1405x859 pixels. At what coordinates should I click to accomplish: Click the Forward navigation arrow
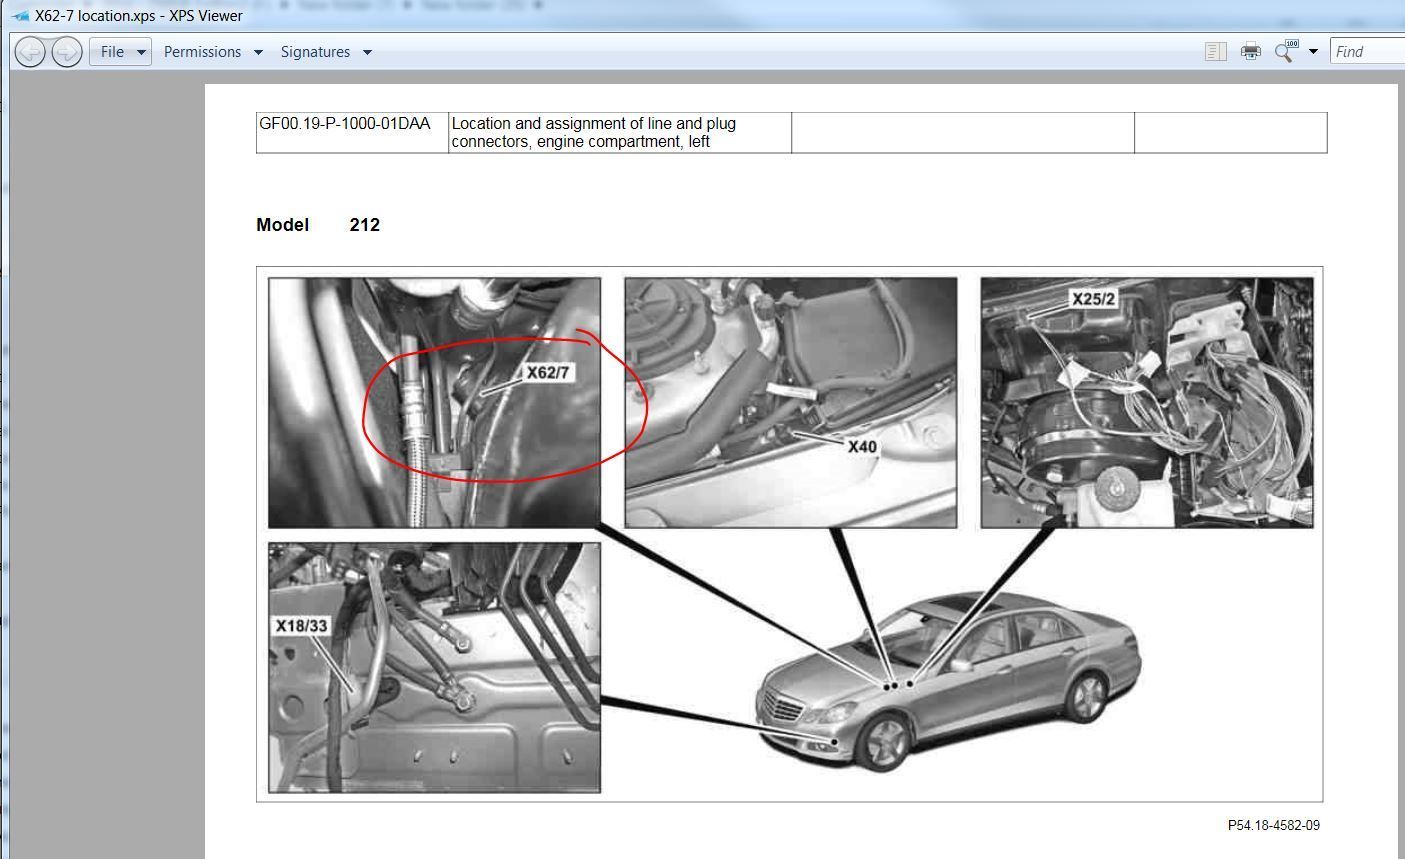(x=66, y=52)
